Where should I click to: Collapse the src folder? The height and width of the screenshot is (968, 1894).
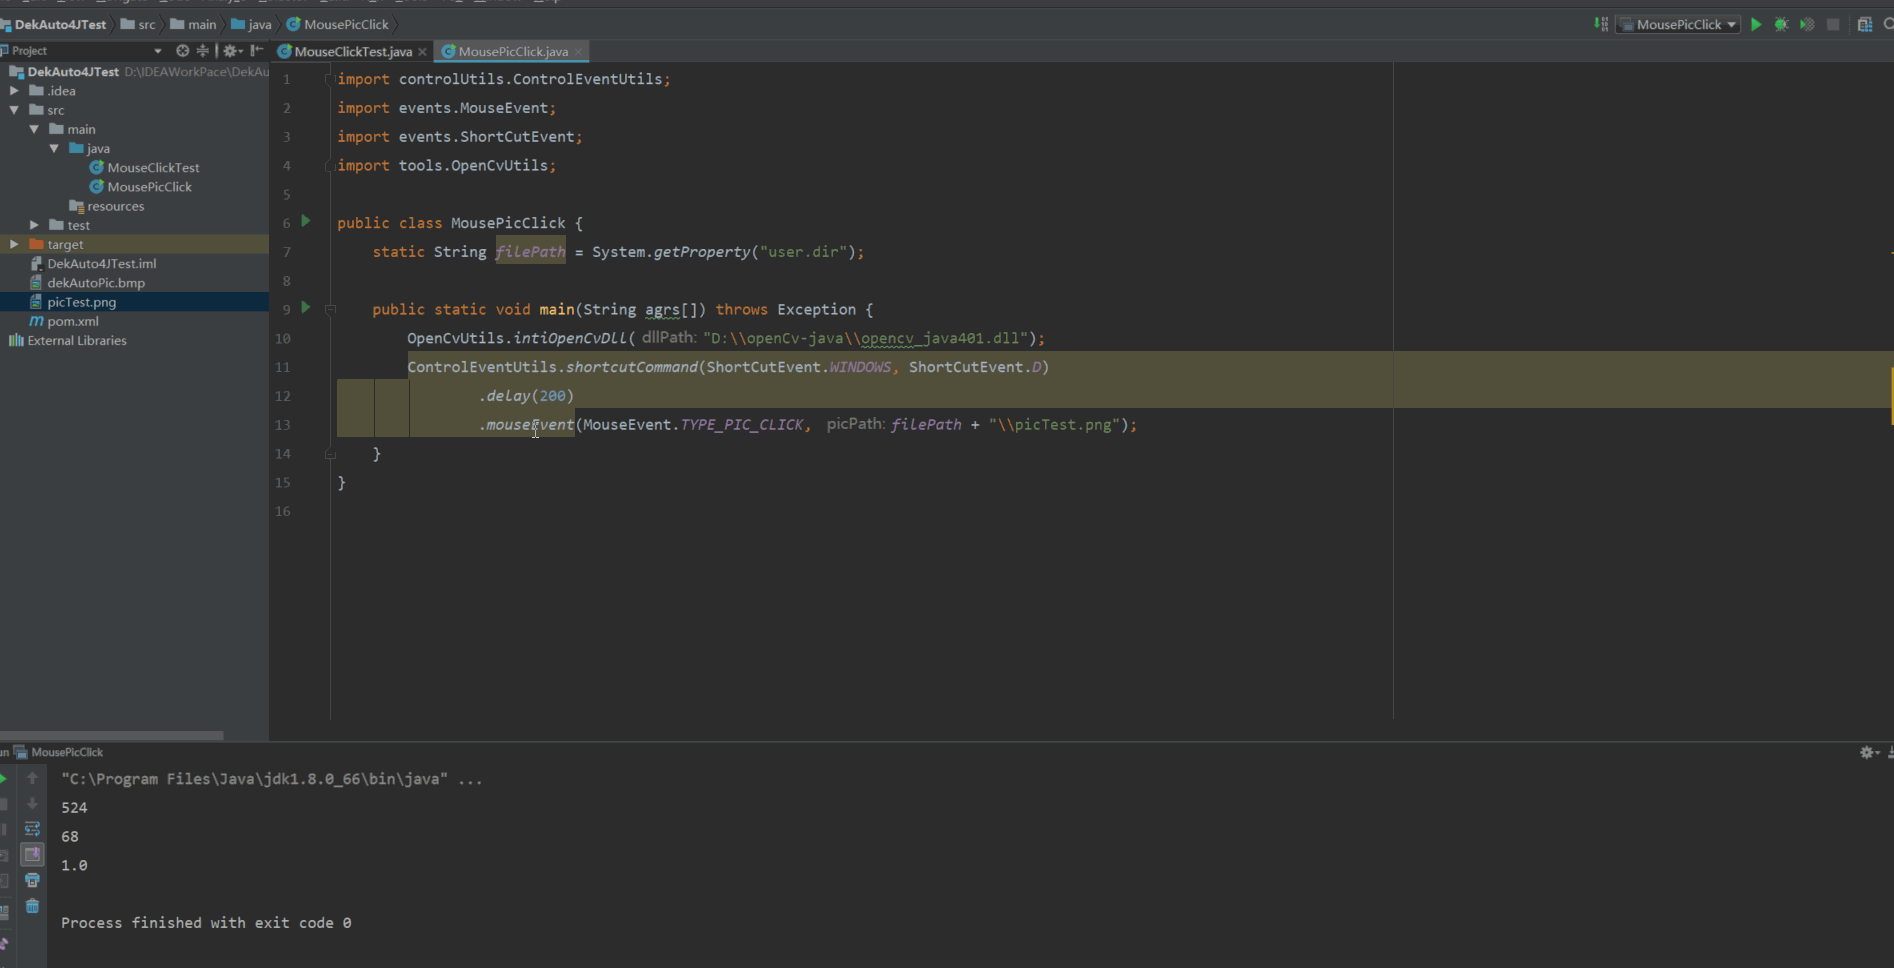coord(14,110)
